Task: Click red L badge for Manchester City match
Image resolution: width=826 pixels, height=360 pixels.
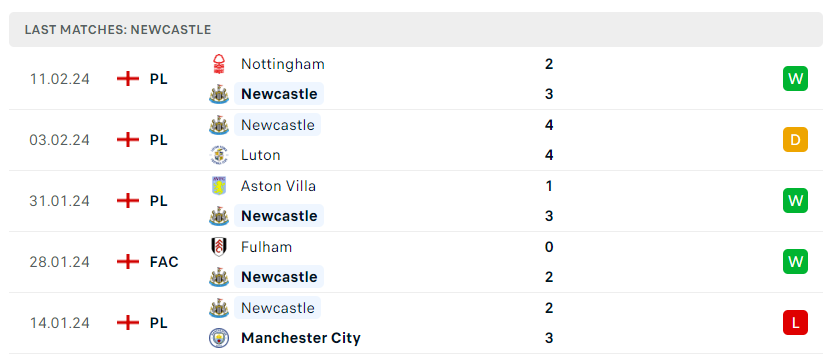Action: coord(795,323)
